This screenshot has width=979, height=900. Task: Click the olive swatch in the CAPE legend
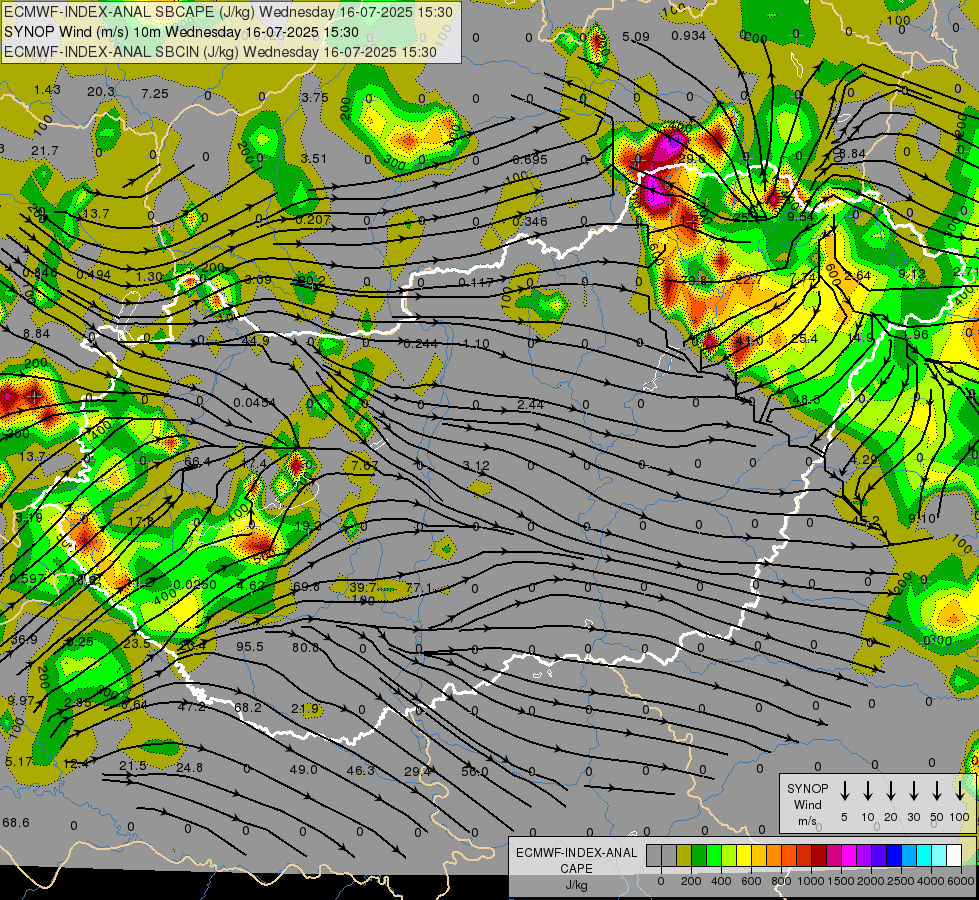point(684,855)
